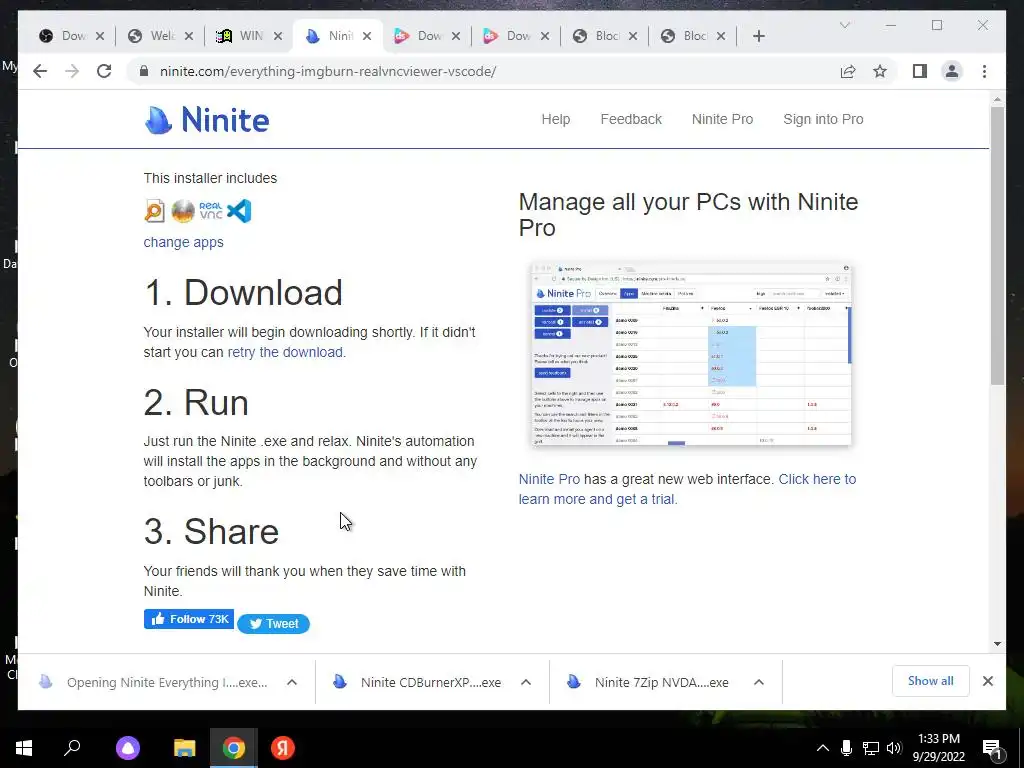
Task: Click the Ninite Pro screenshot thumbnail
Action: [691, 354]
